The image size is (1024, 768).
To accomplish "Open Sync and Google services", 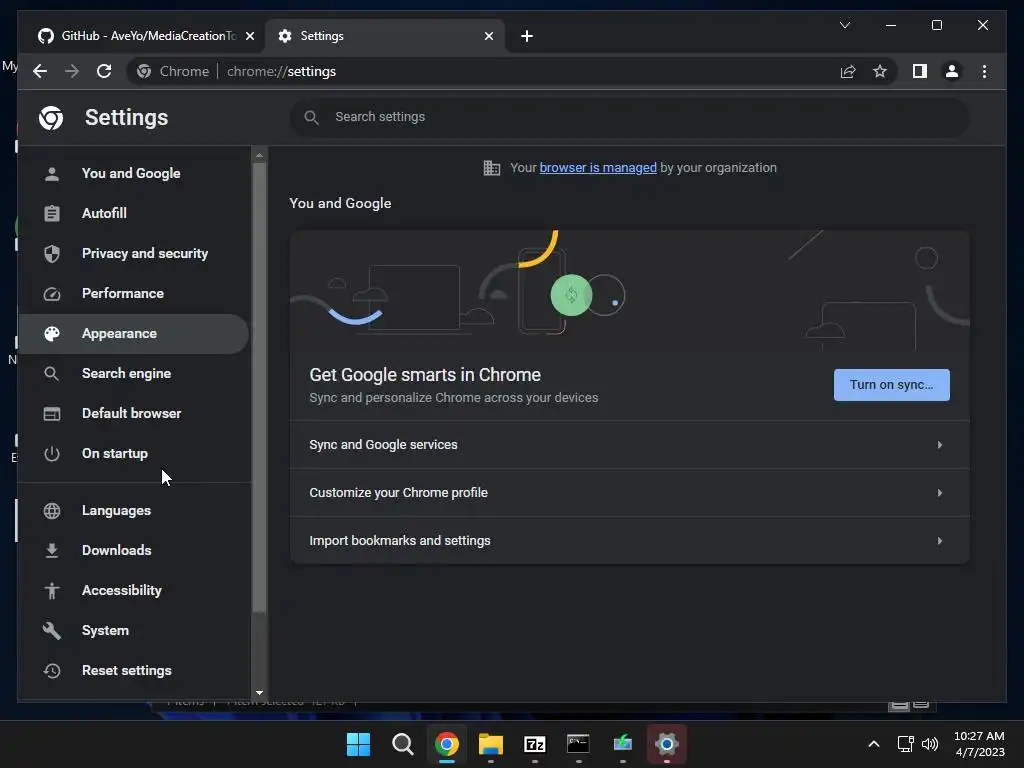I will coord(630,445).
